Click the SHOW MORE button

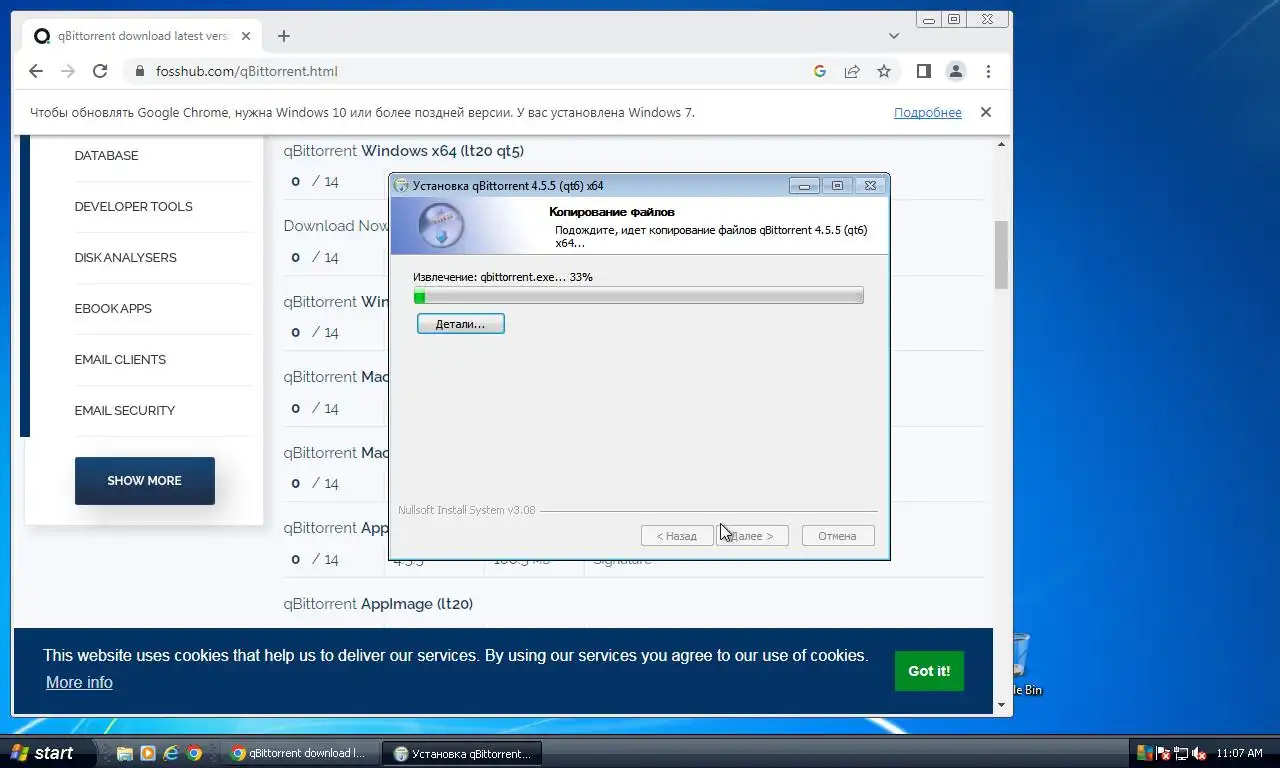point(145,481)
